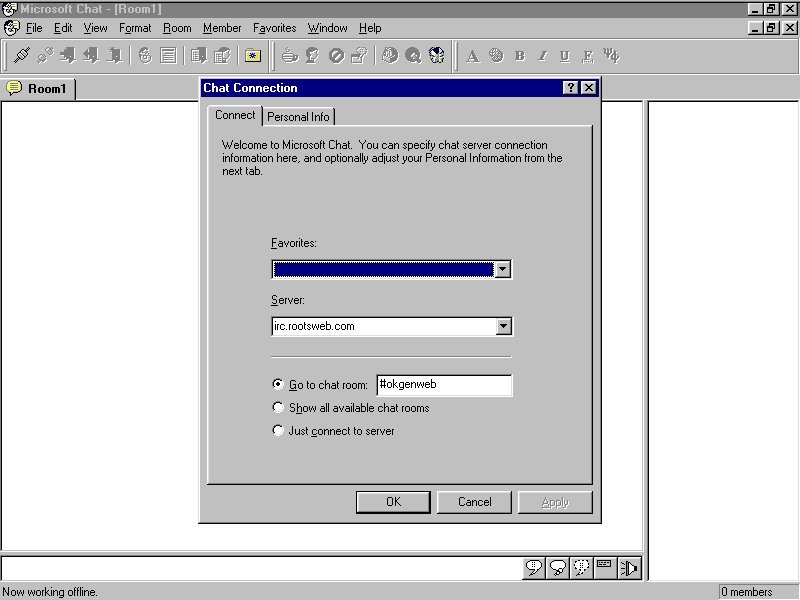Screen dimensions: 800x600
Task: Click the Ignore member icon
Action: (x=336, y=55)
